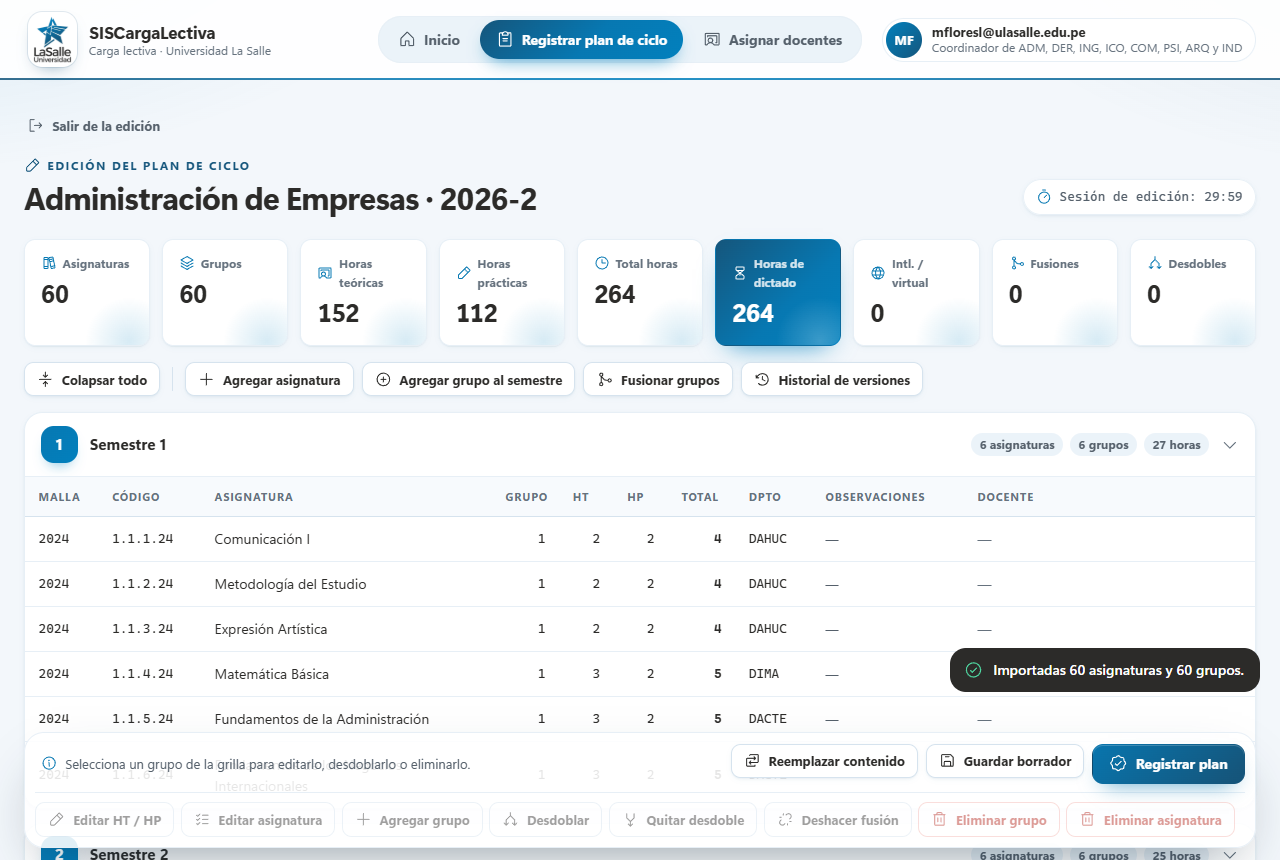
Task: Click the Horas teóricas card icon
Action: coord(325,273)
